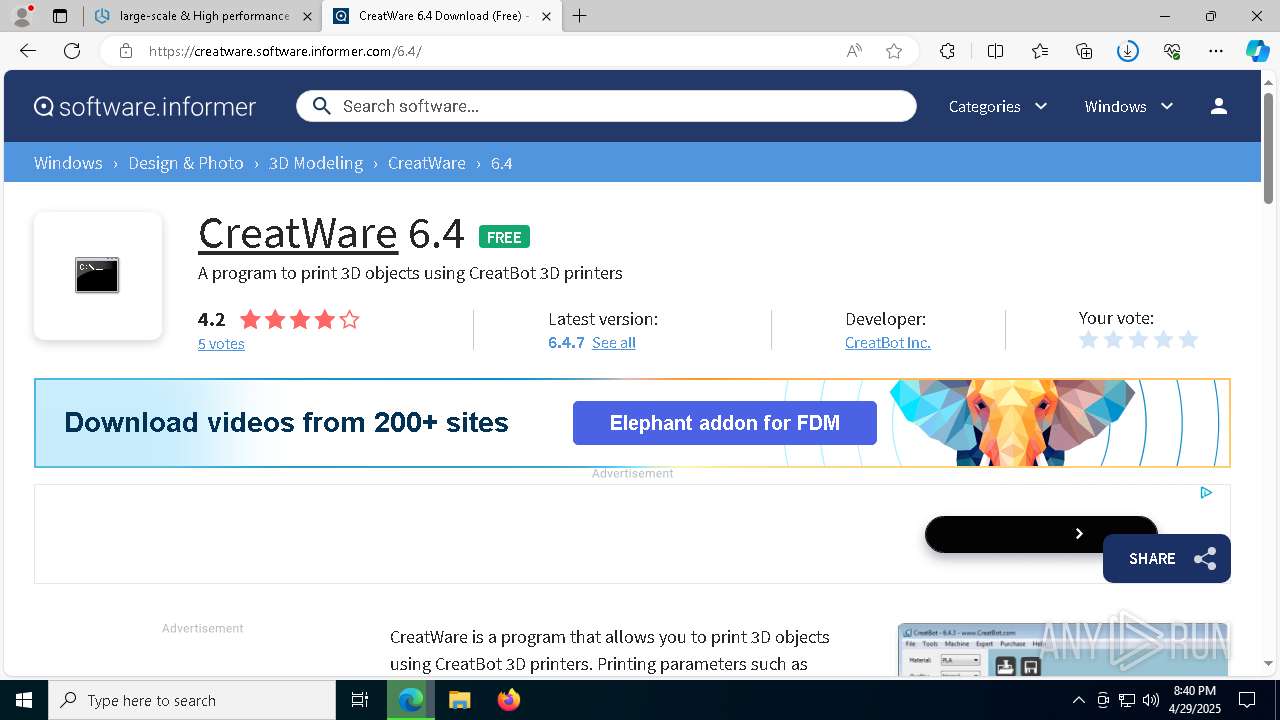This screenshot has height=720, width=1280.
Task: View site info via the lock icon
Action: (126, 51)
